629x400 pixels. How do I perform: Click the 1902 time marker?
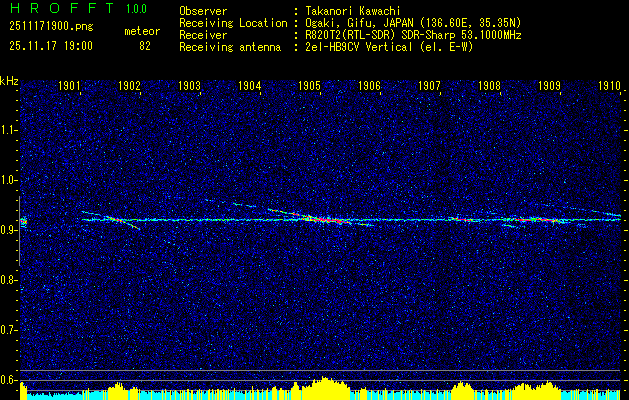point(130,85)
